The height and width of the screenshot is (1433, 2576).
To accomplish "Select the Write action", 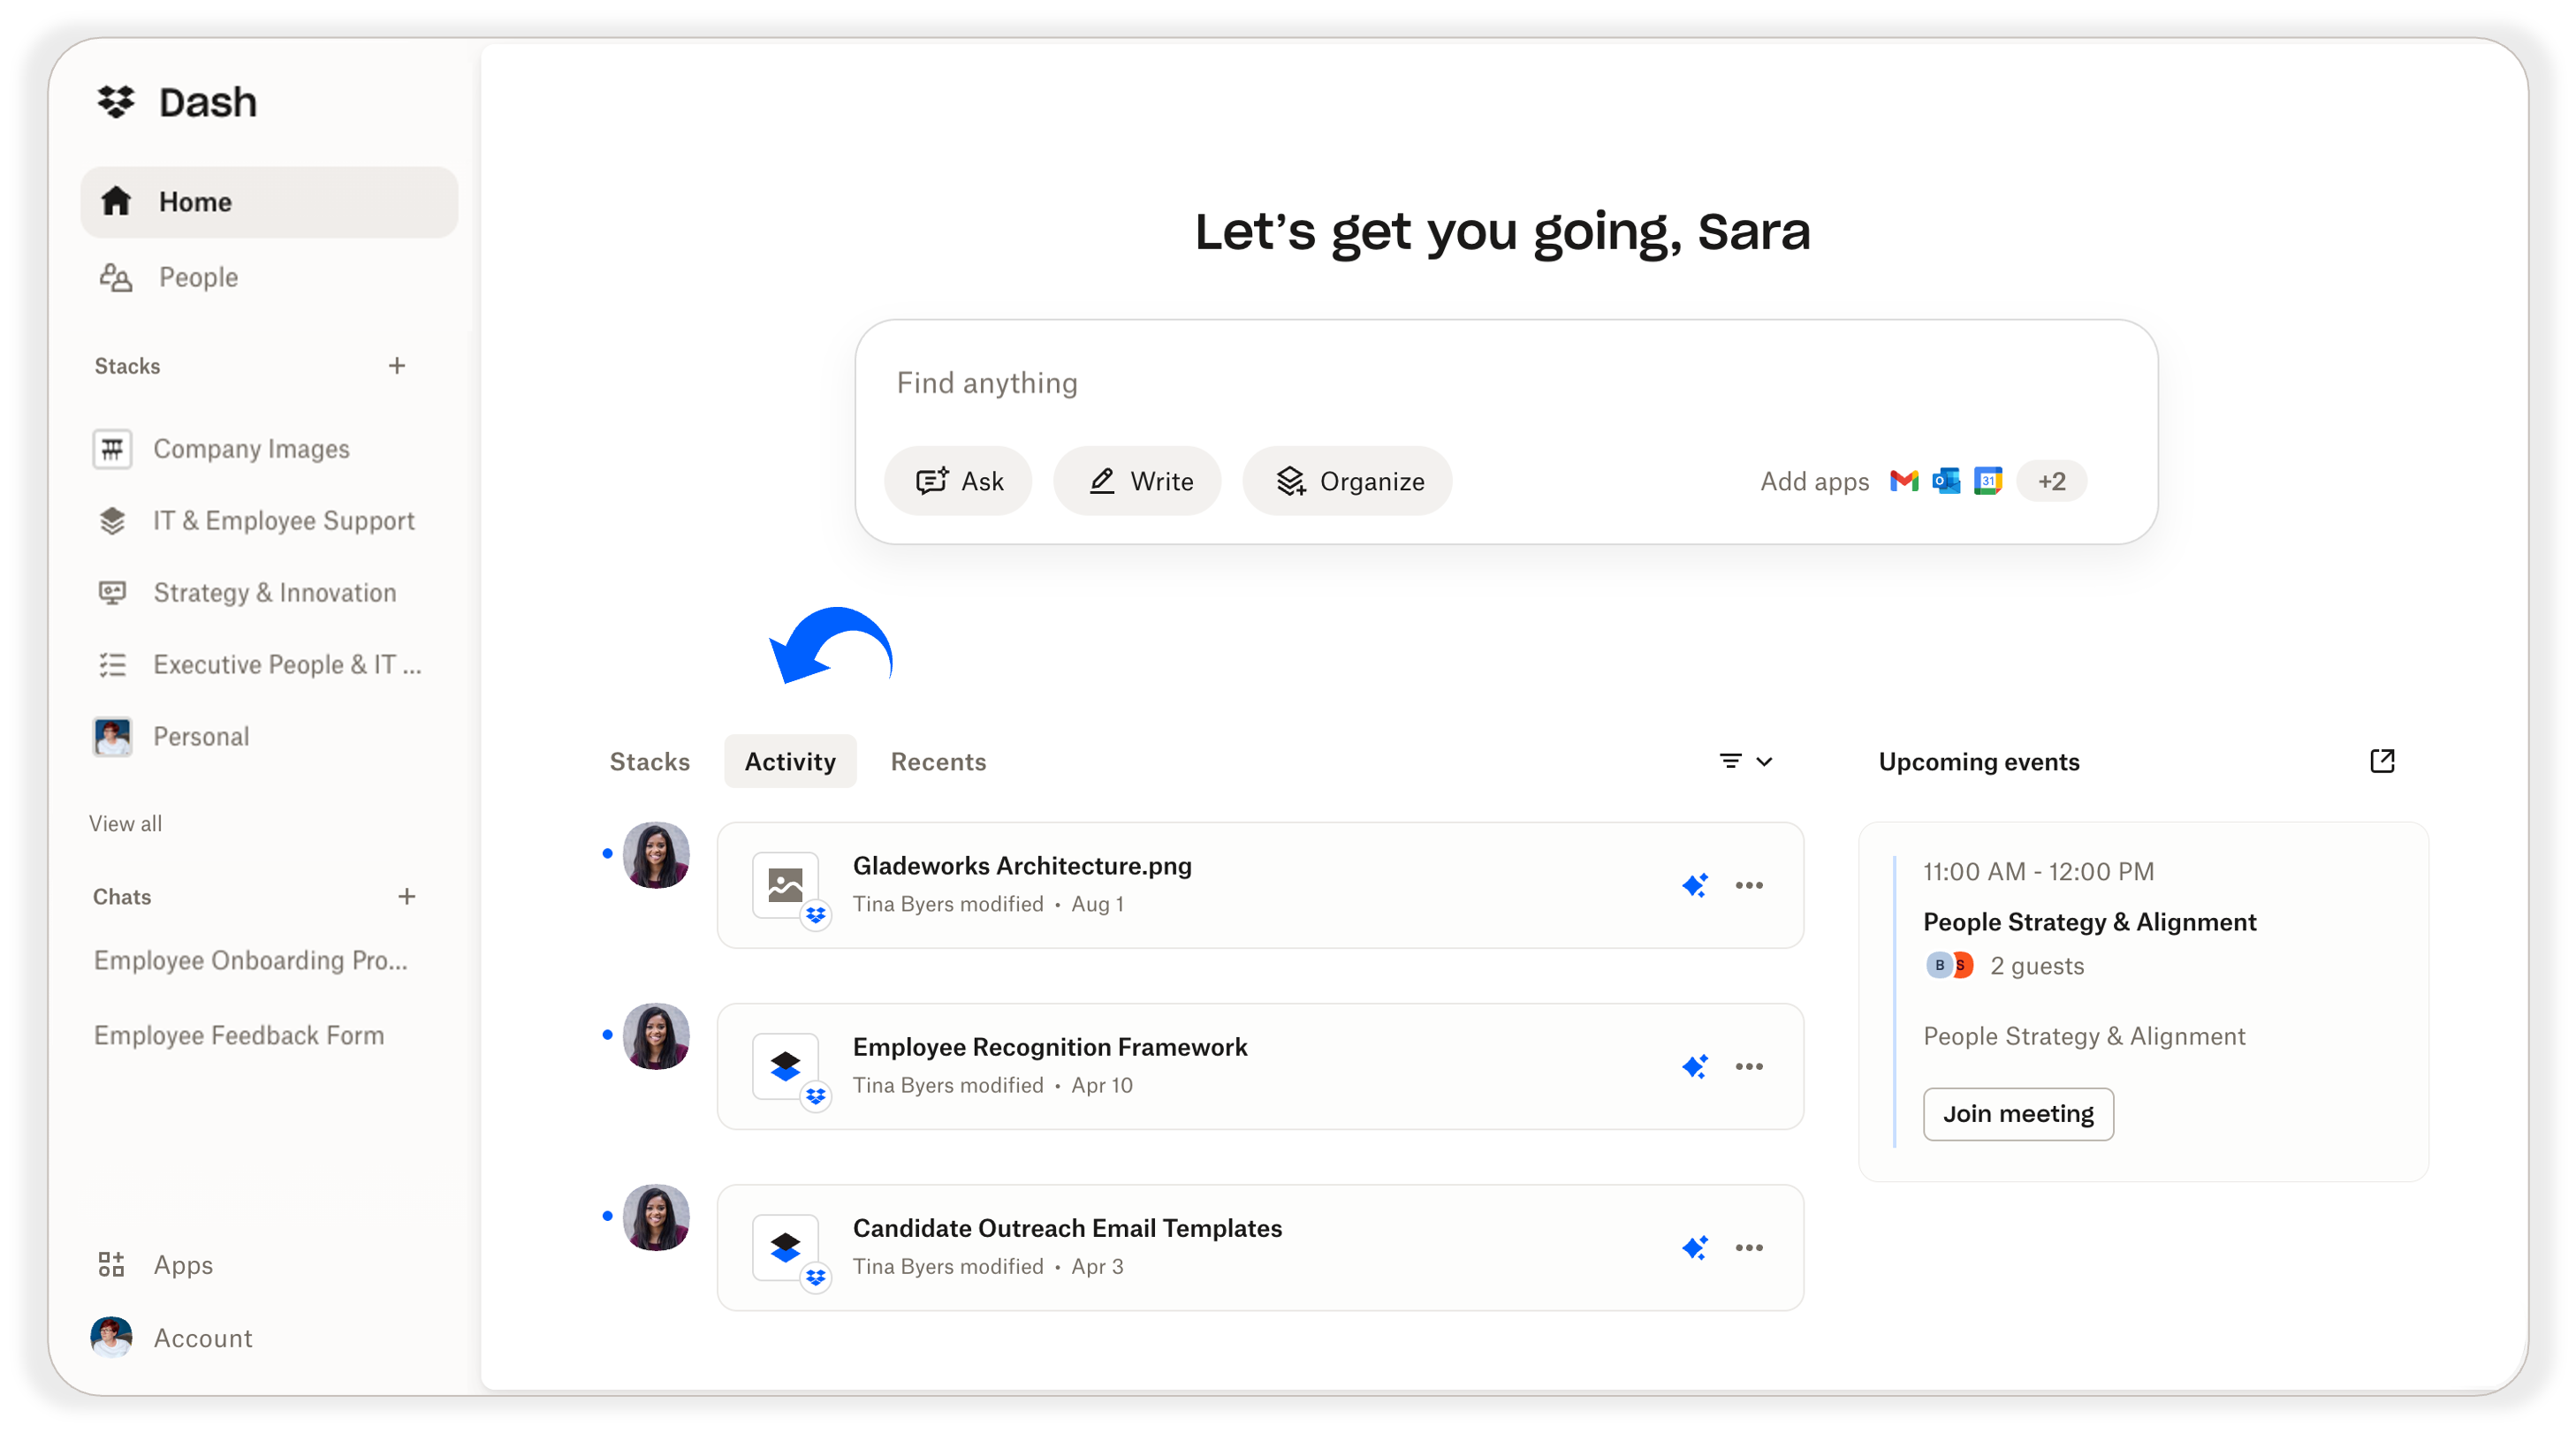I will (x=1137, y=481).
